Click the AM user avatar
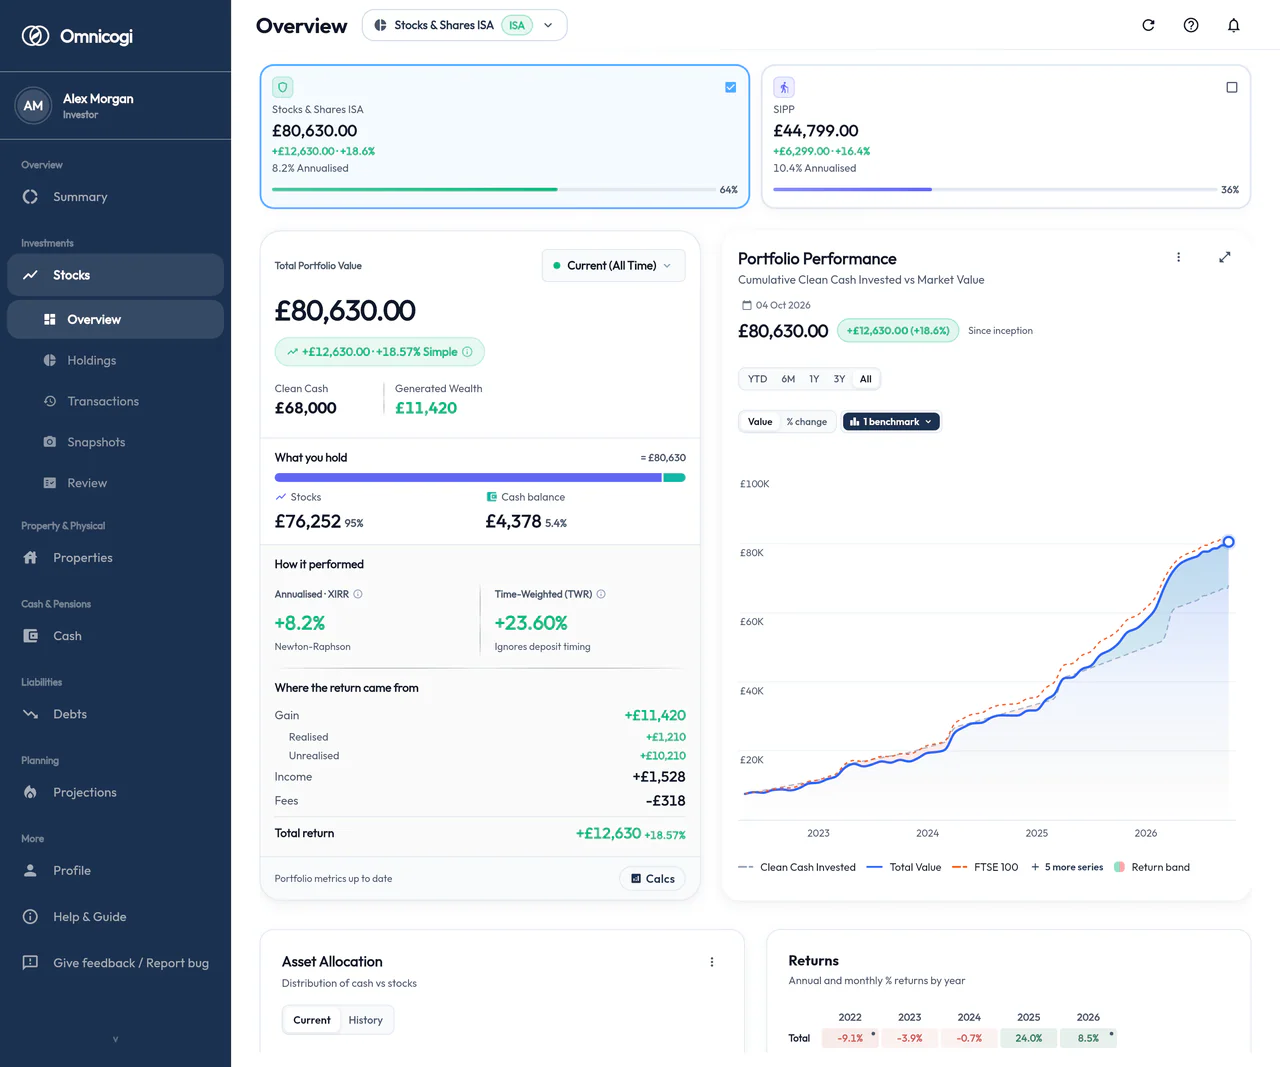 pyautogui.click(x=33, y=106)
